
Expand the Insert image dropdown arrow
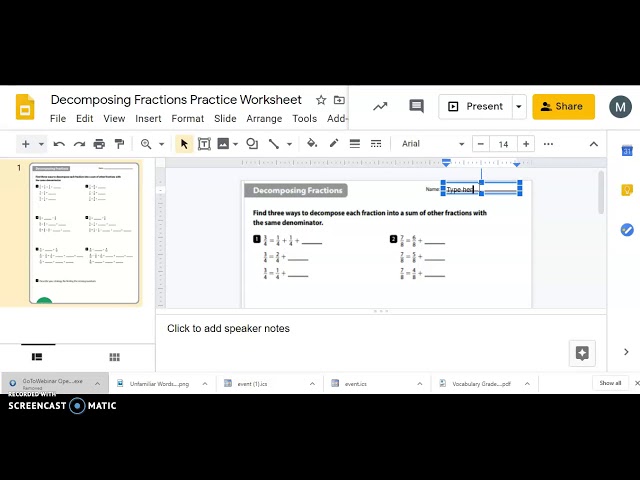coord(236,144)
